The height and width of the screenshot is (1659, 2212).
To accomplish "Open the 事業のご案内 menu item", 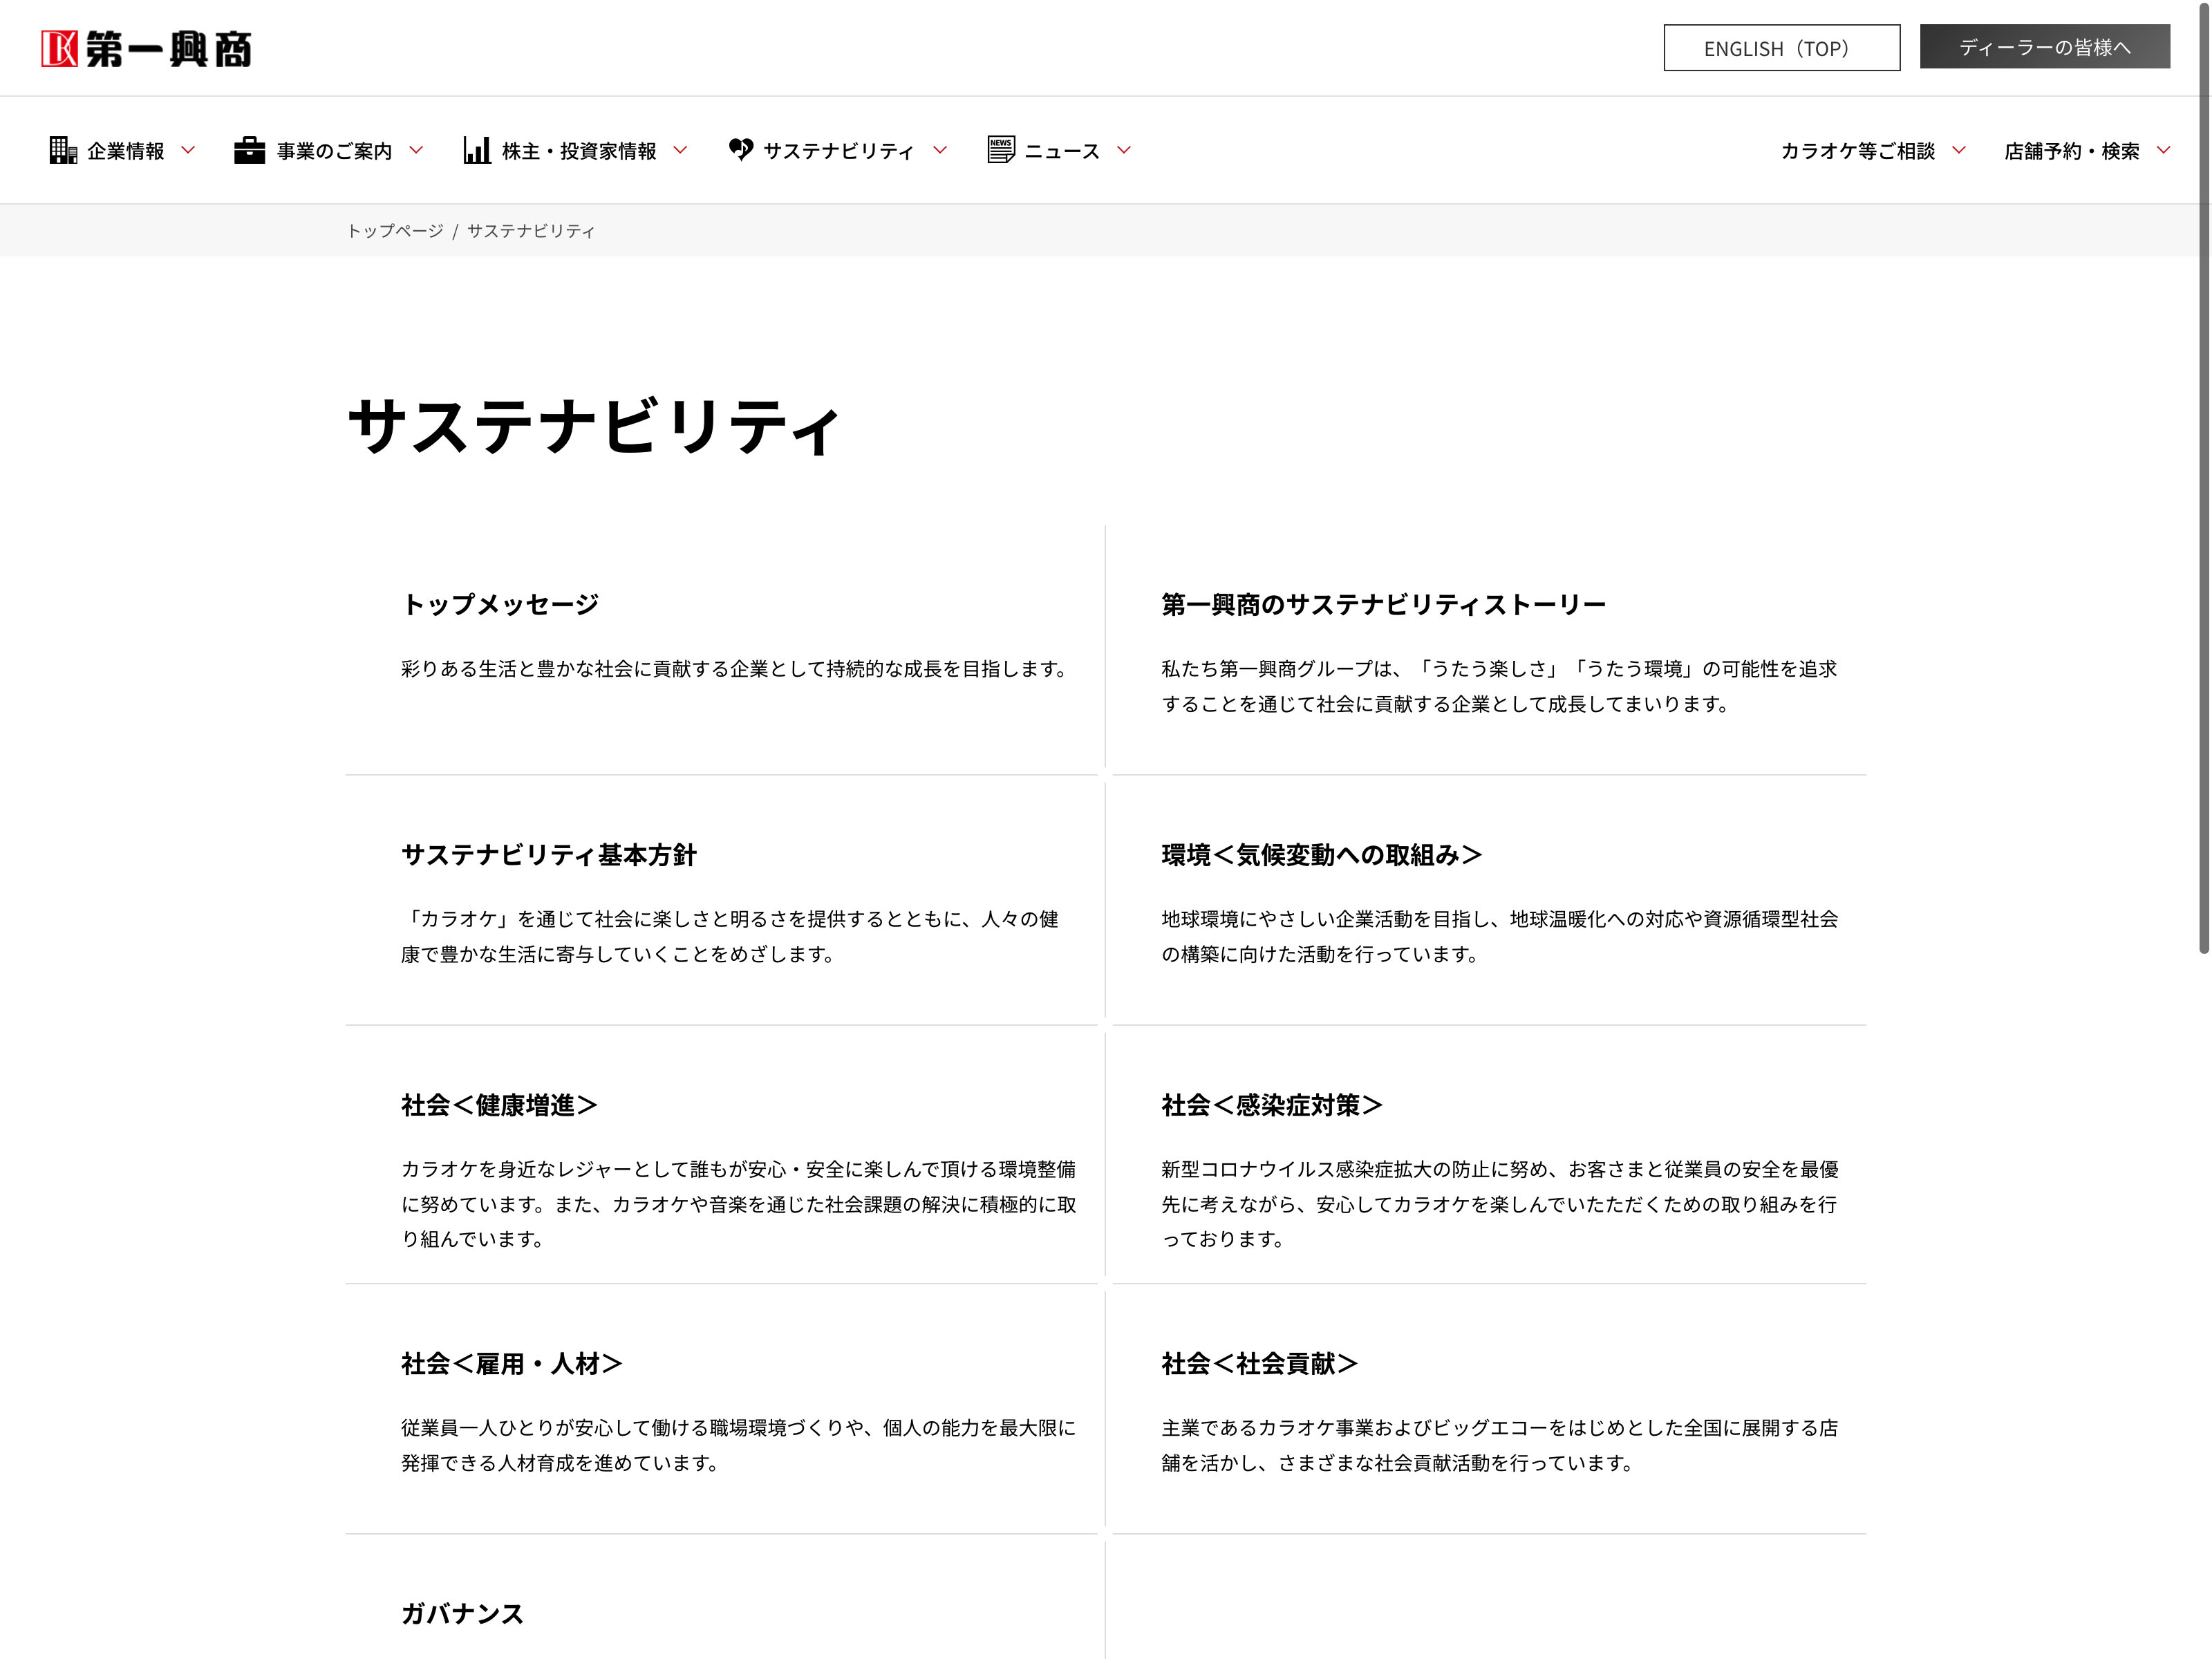I will (334, 151).
